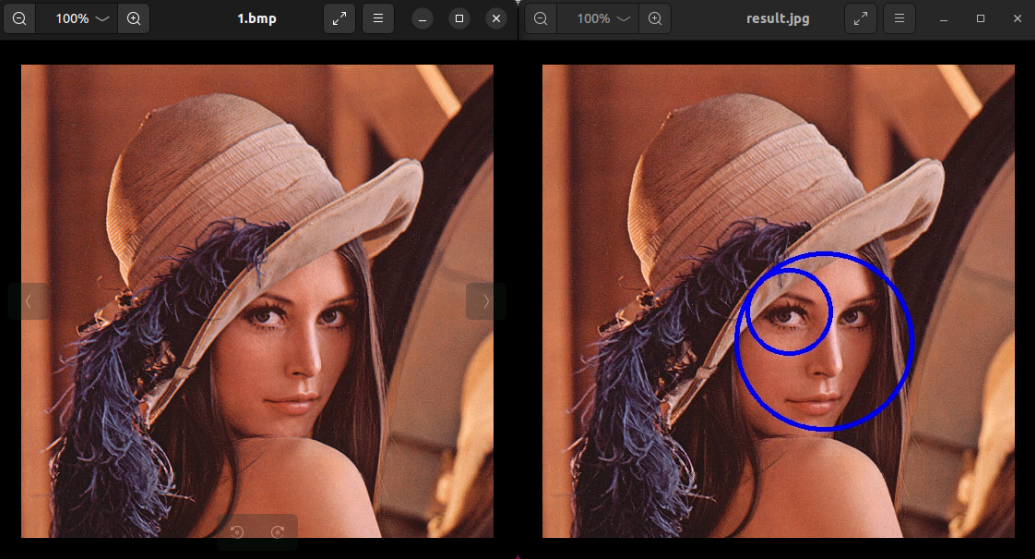Maximize the result.jpg window
1035x559 pixels.
[x=981, y=18]
